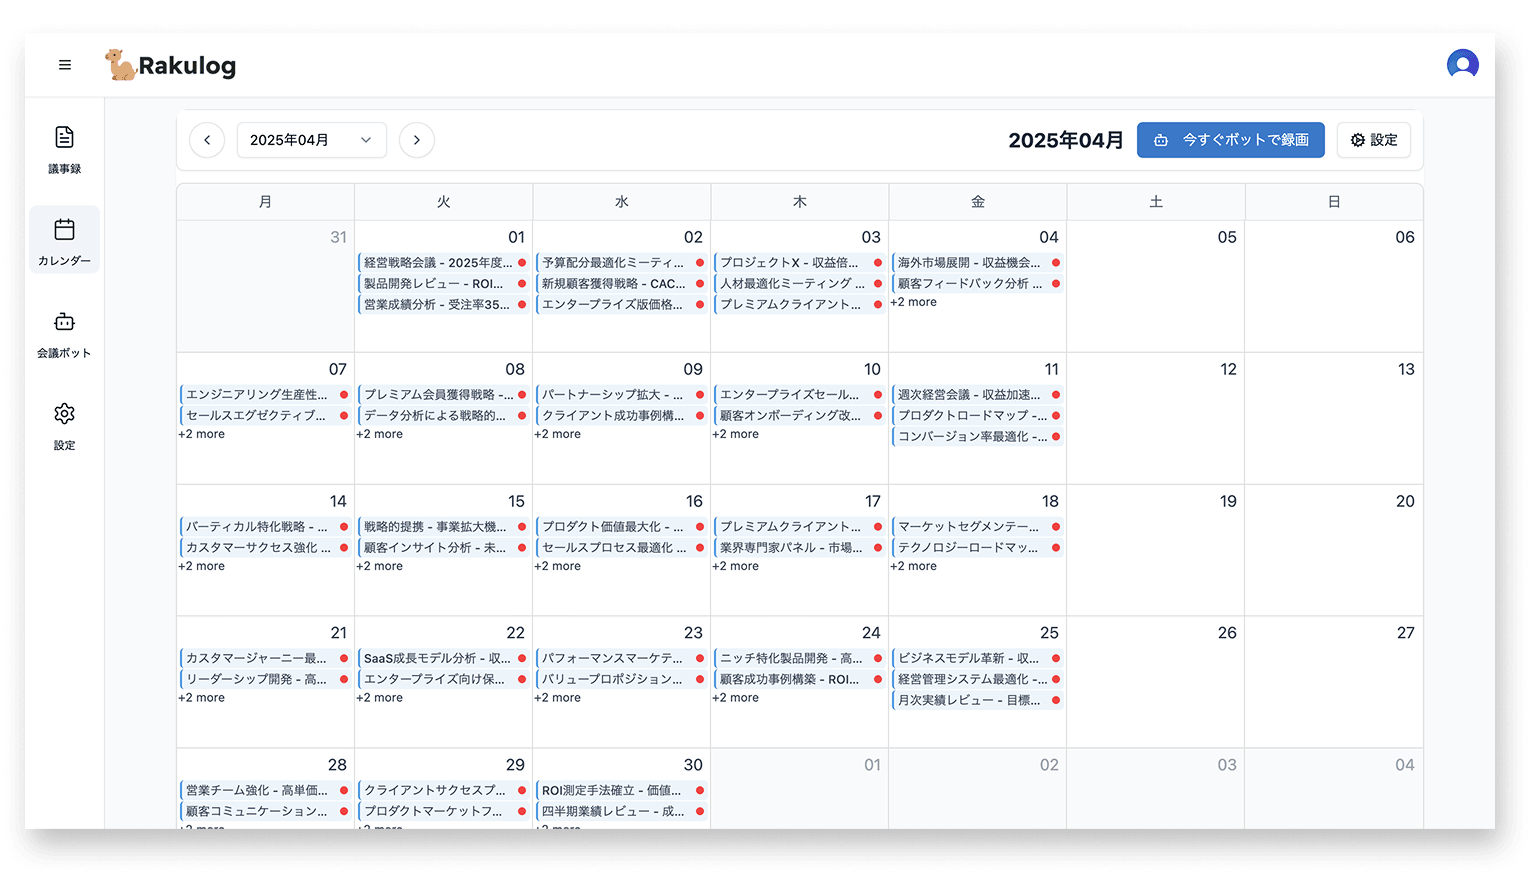1532x894 pixels.
Task: Go to next month with right chevron
Action: coord(417,140)
